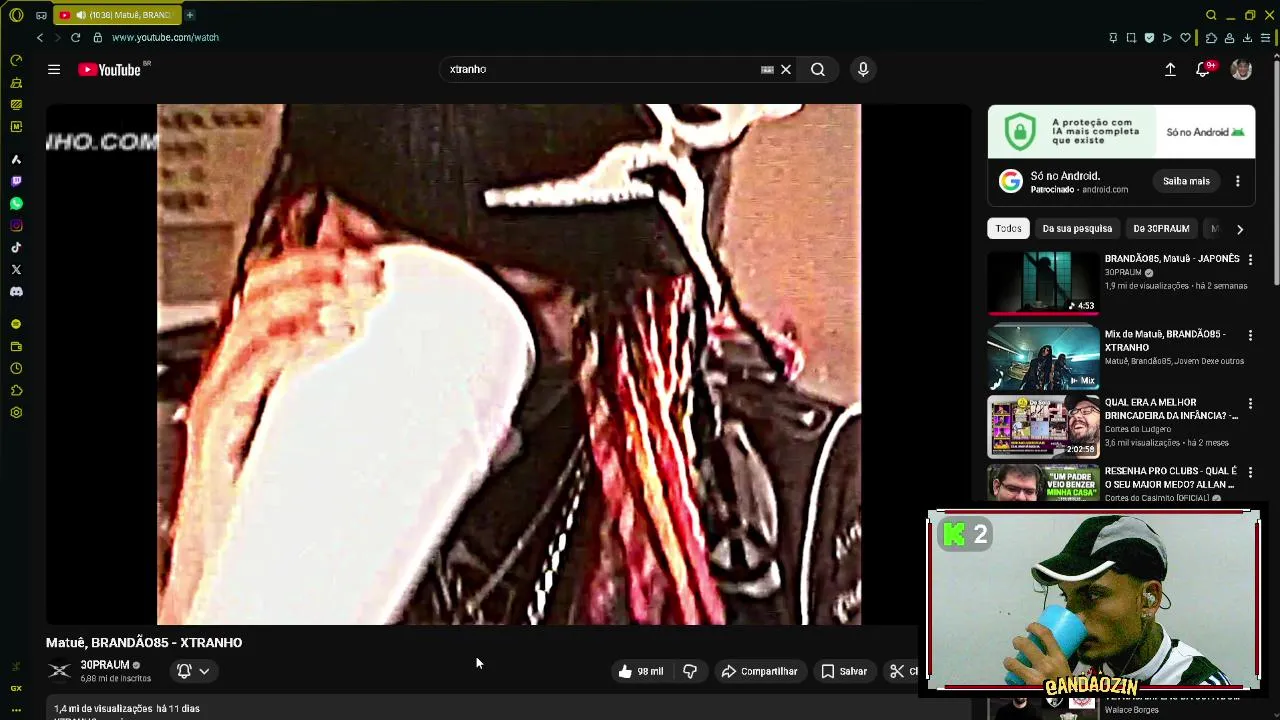
Task: Open the on-screen keyboard in search box
Action: click(x=767, y=69)
